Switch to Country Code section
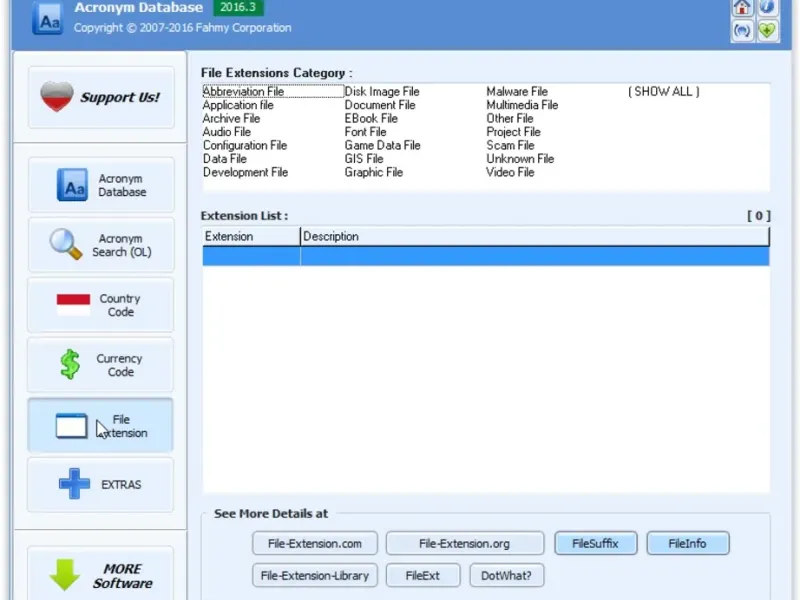800x600 pixels. tap(101, 305)
